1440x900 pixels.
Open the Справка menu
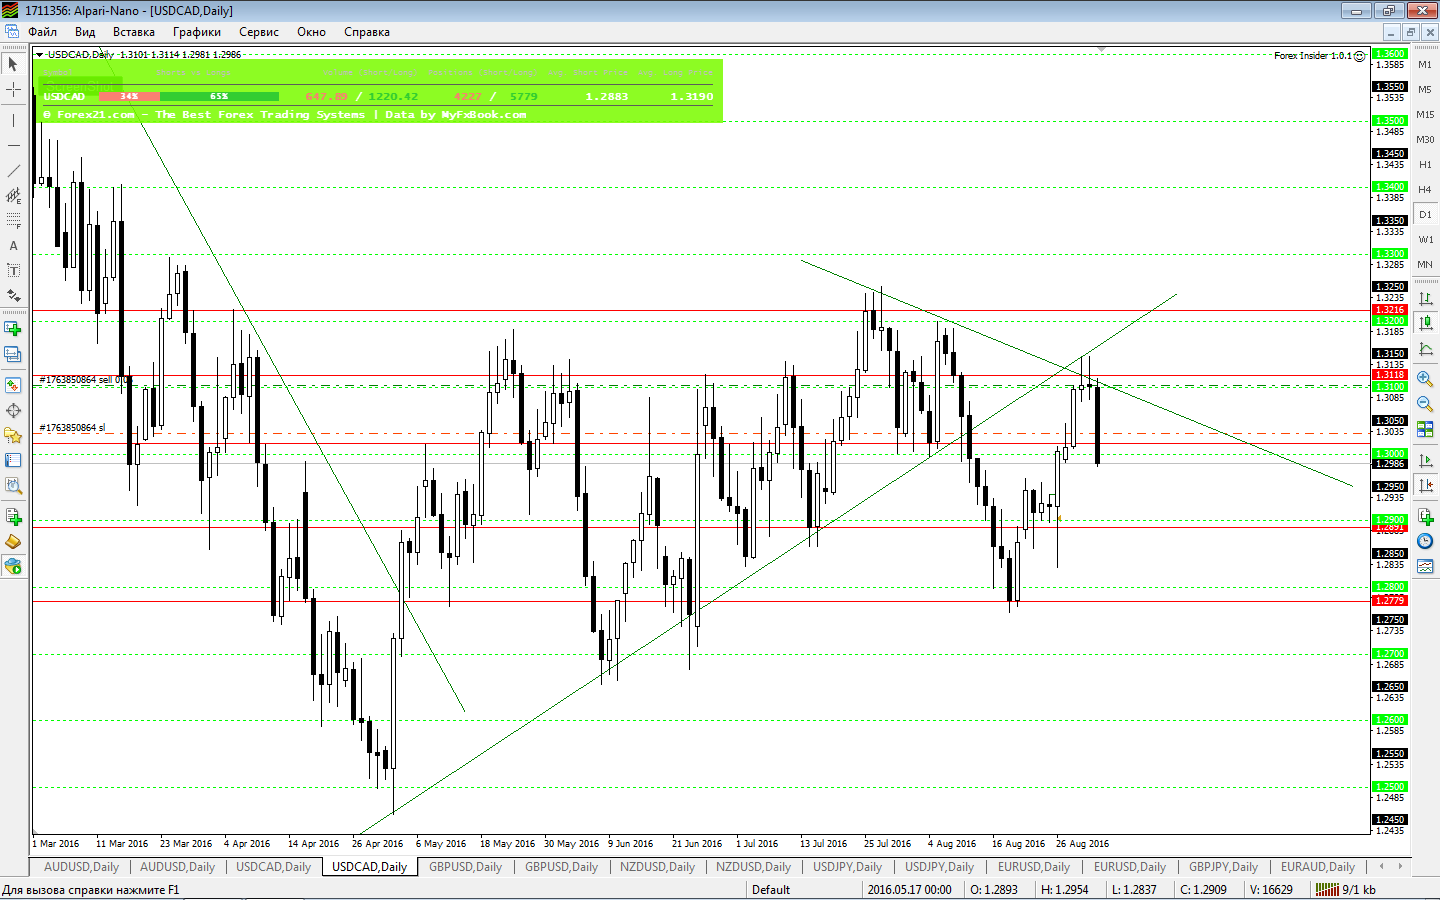click(x=367, y=32)
